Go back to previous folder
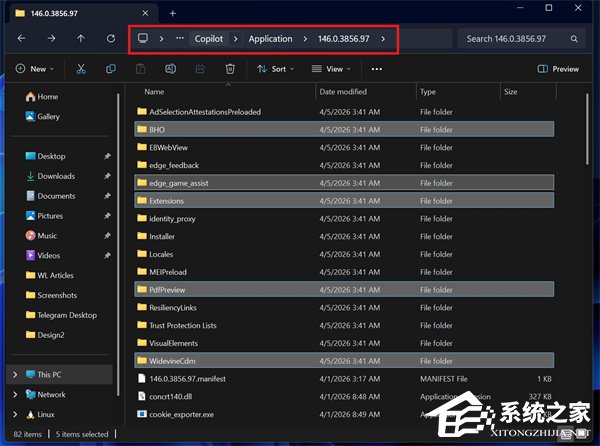This screenshot has height=446, width=600. [22, 38]
